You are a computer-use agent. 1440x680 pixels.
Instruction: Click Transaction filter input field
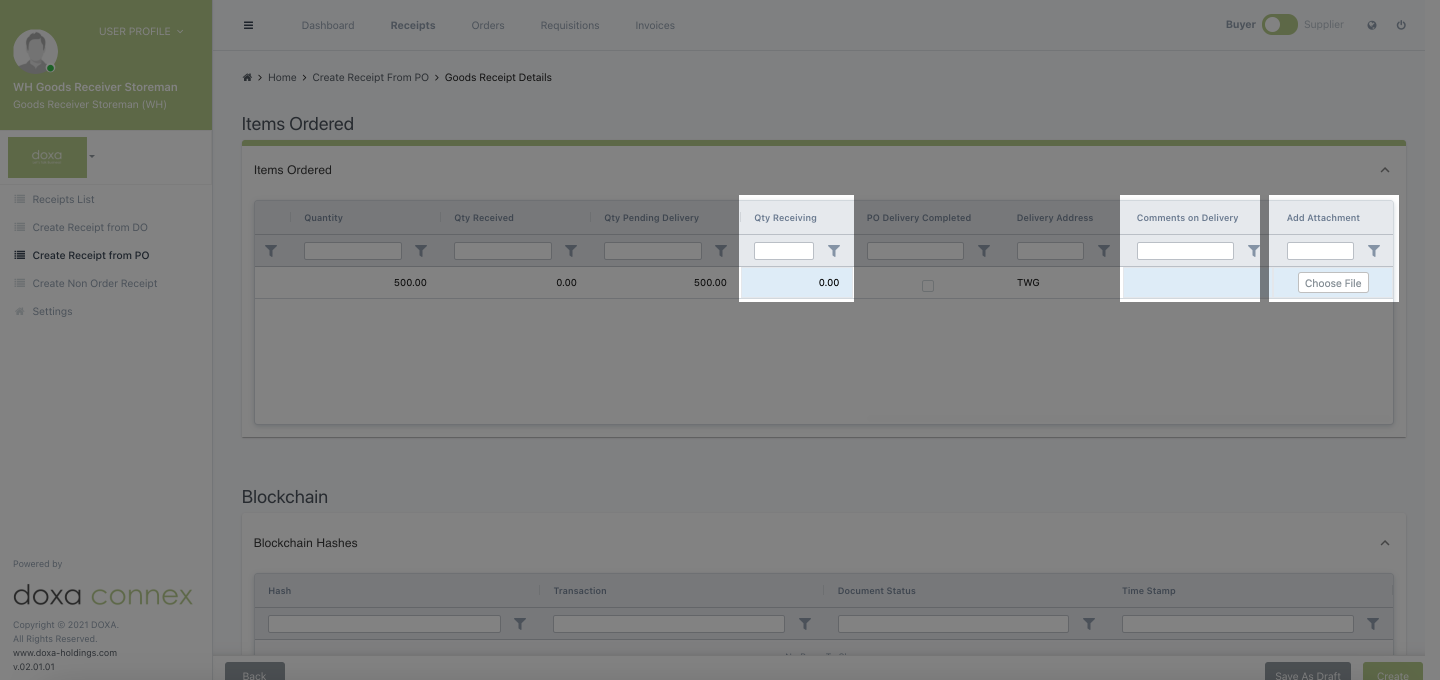[669, 623]
